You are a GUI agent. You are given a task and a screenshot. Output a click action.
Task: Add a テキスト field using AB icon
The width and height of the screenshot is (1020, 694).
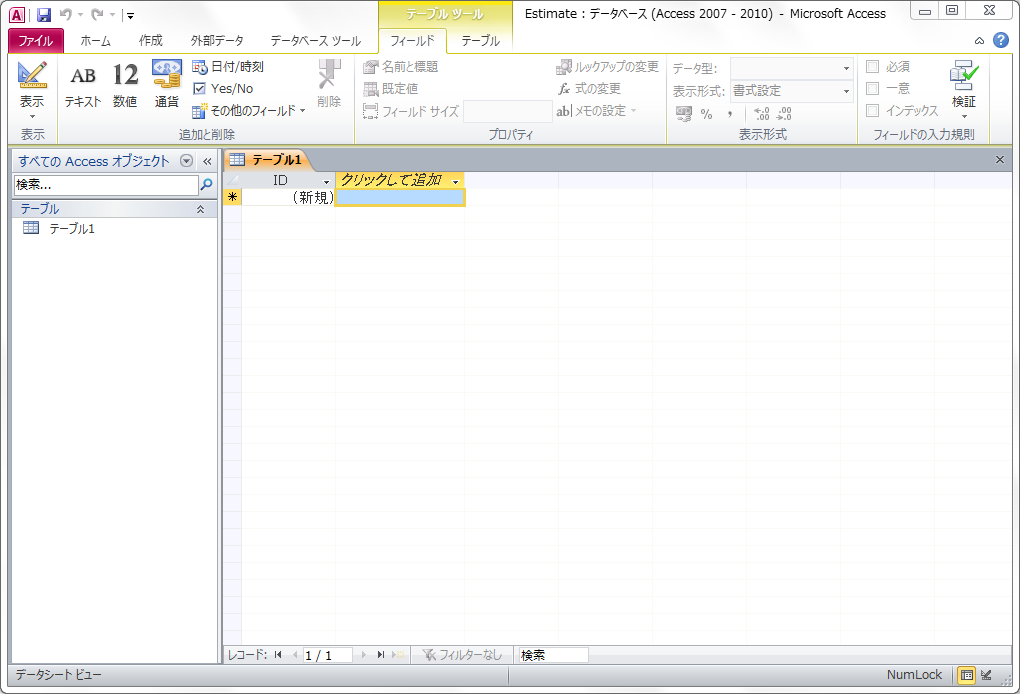[83, 85]
